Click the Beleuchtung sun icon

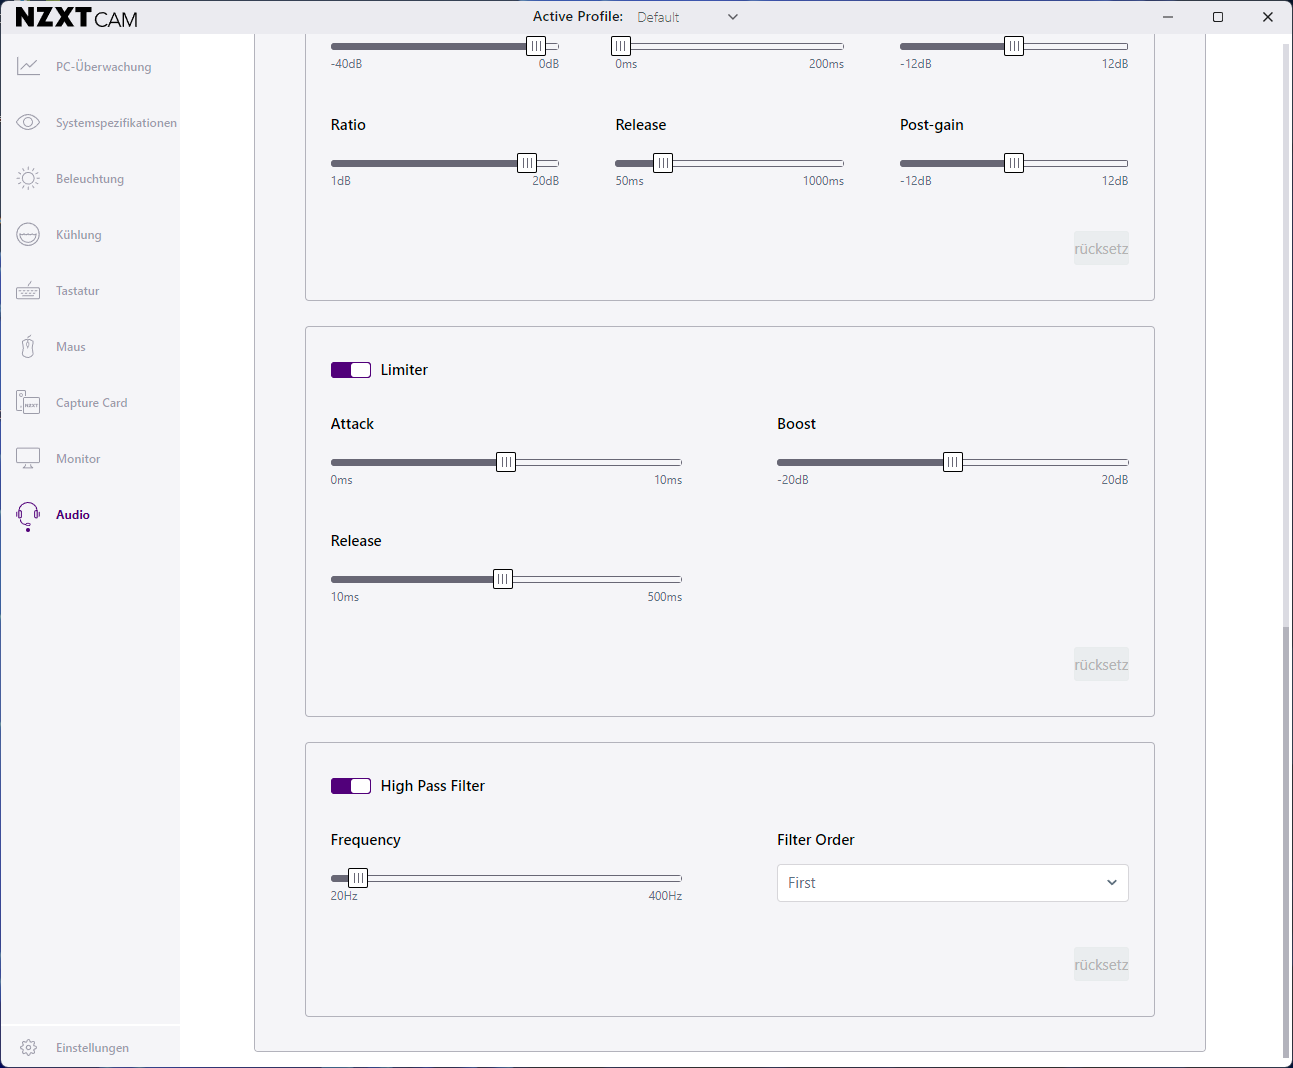(x=28, y=179)
